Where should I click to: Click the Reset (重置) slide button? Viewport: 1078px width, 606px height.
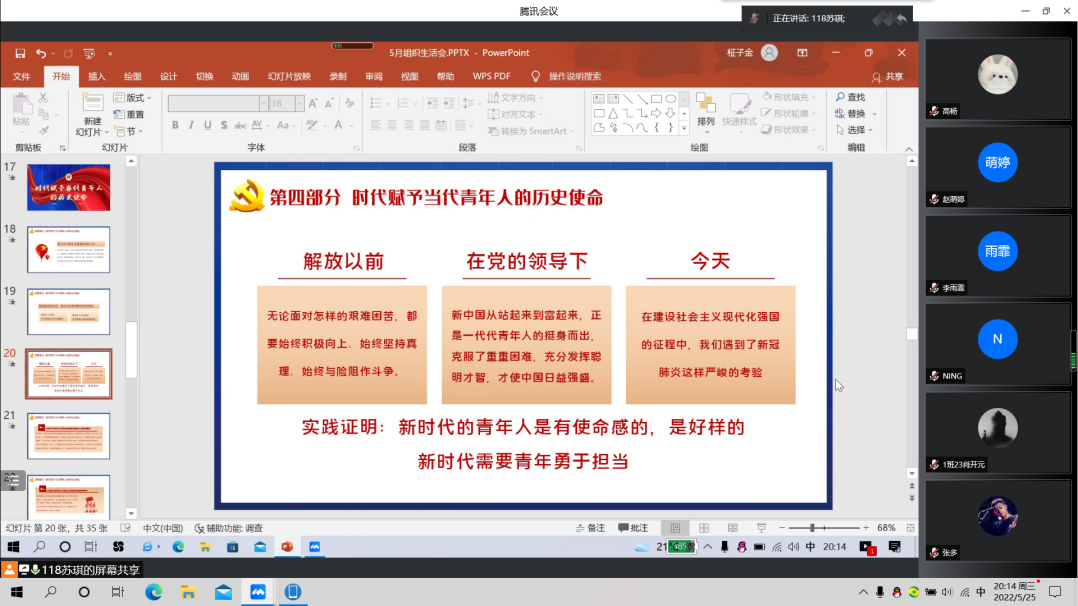129,114
